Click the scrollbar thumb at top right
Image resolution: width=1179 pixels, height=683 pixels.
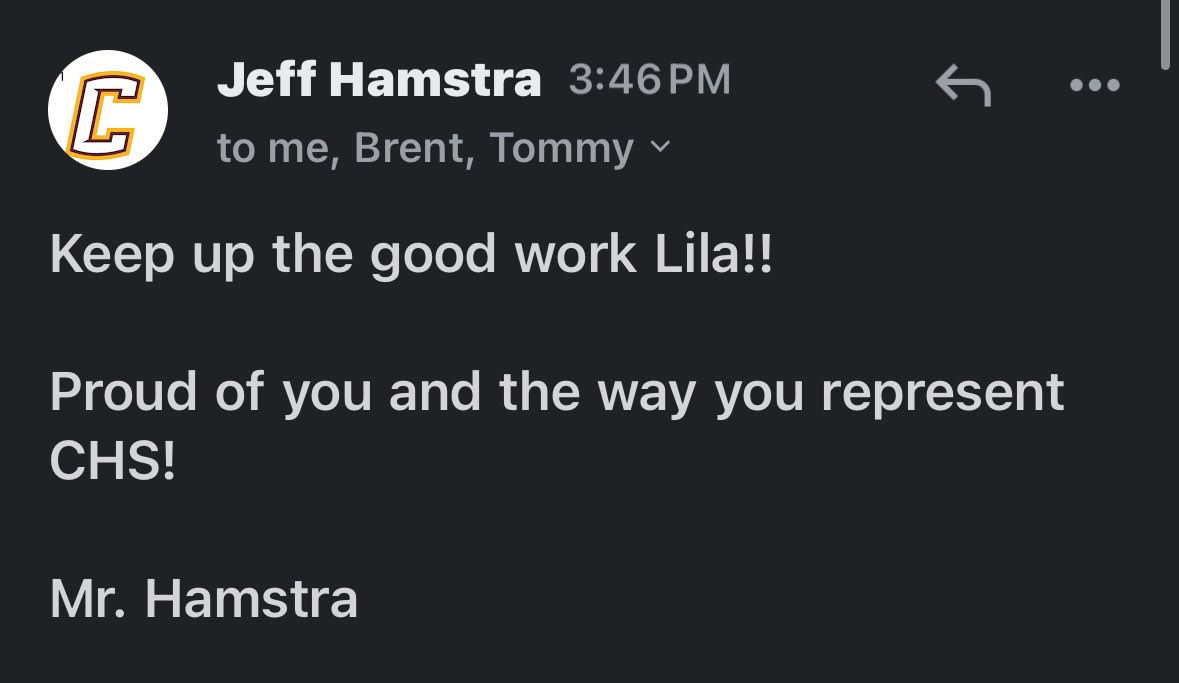pos(1165,35)
